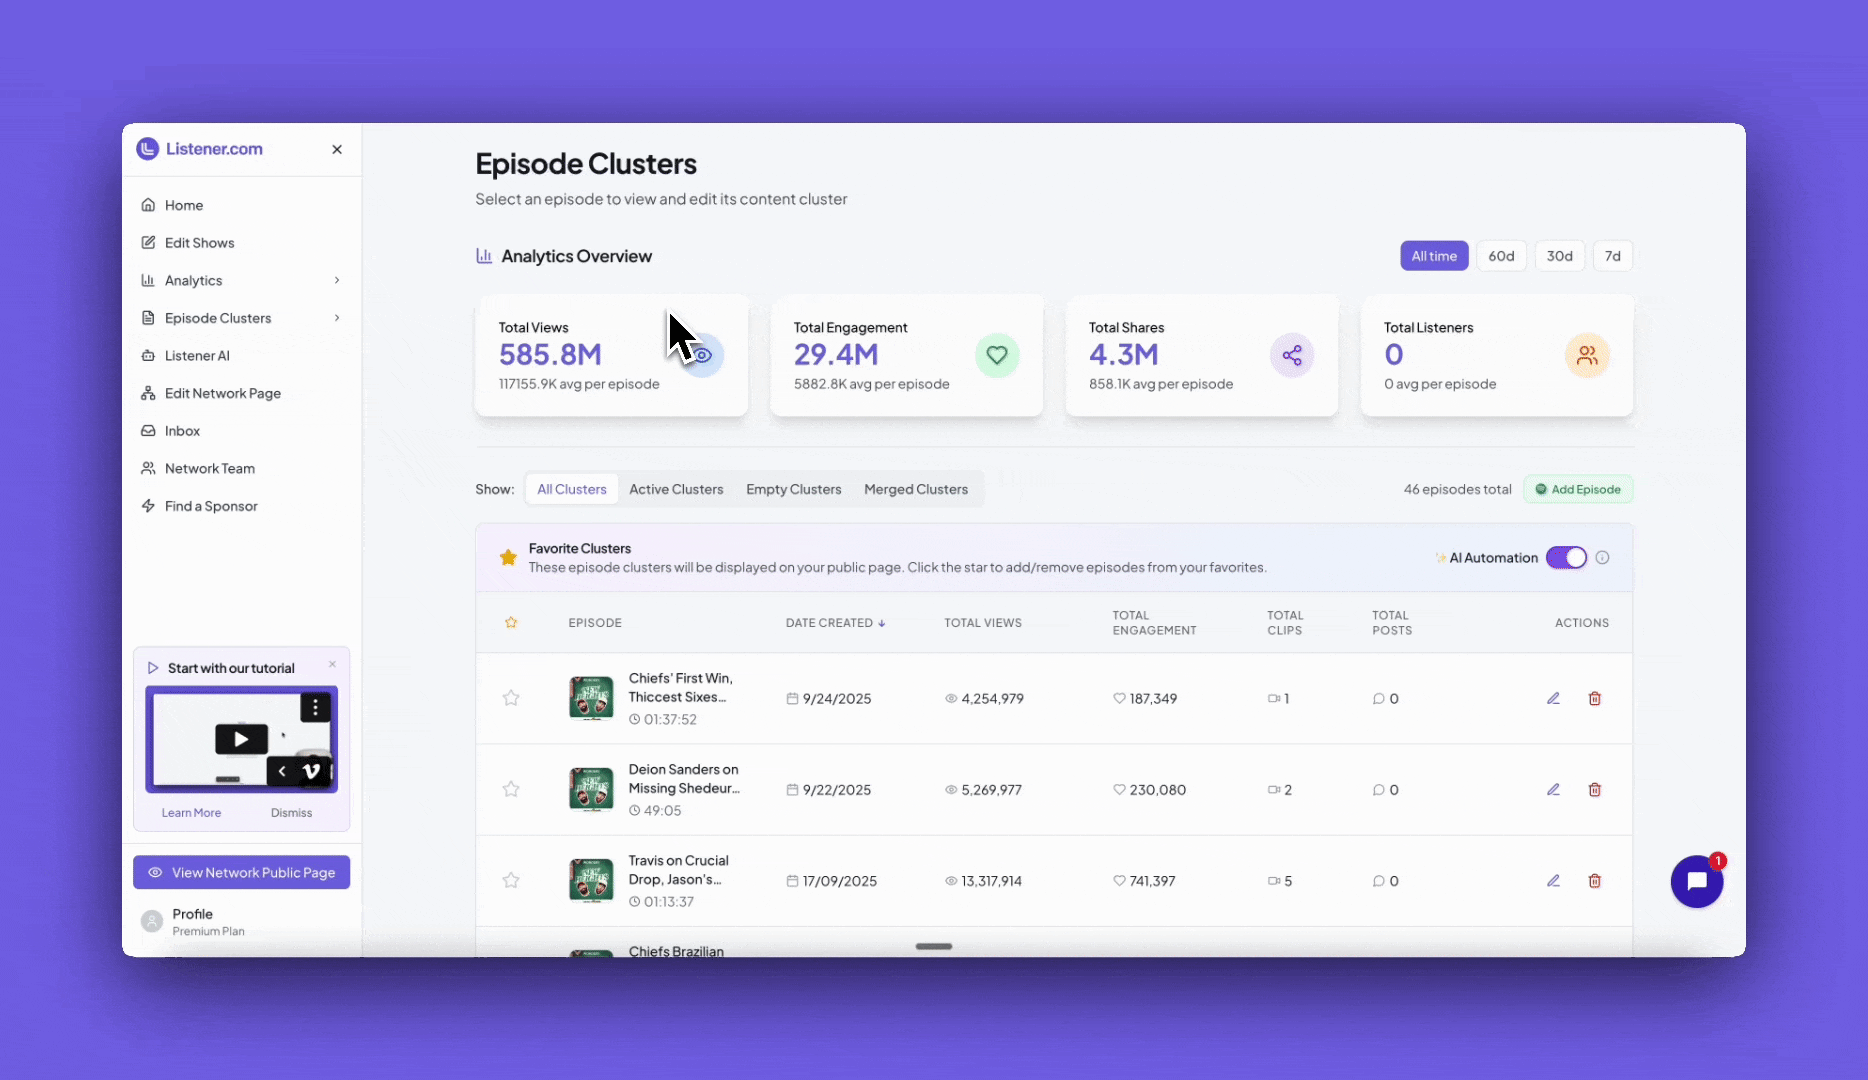Click the Total Listeners people icon
1868x1080 pixels.
tap(1587, 355)
